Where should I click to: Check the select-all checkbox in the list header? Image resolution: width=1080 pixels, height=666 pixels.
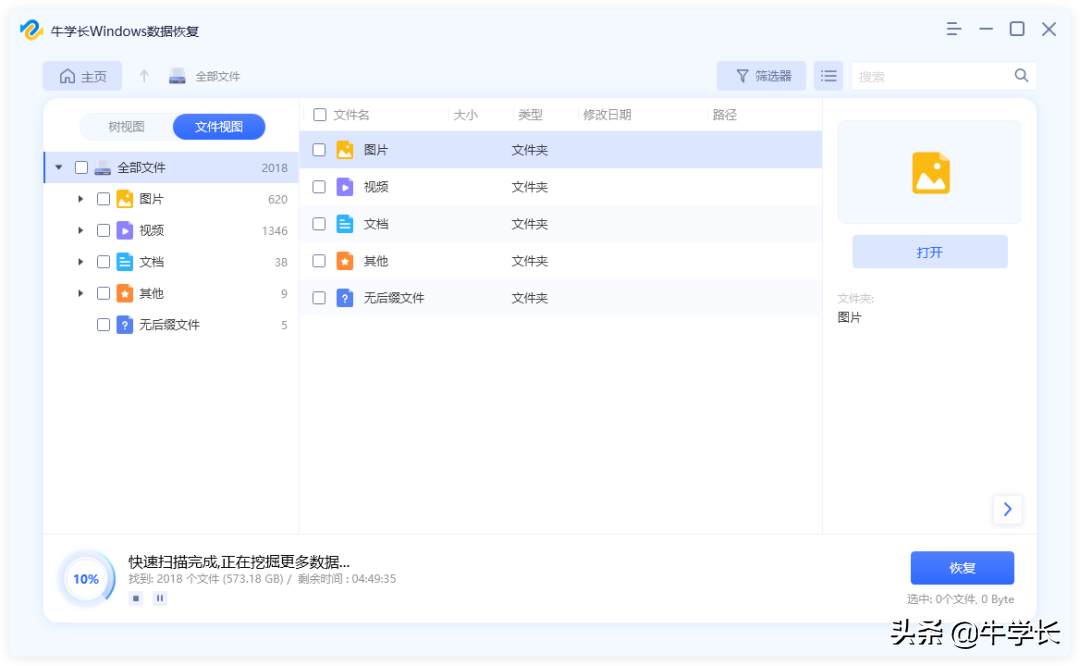pos(320,113)
